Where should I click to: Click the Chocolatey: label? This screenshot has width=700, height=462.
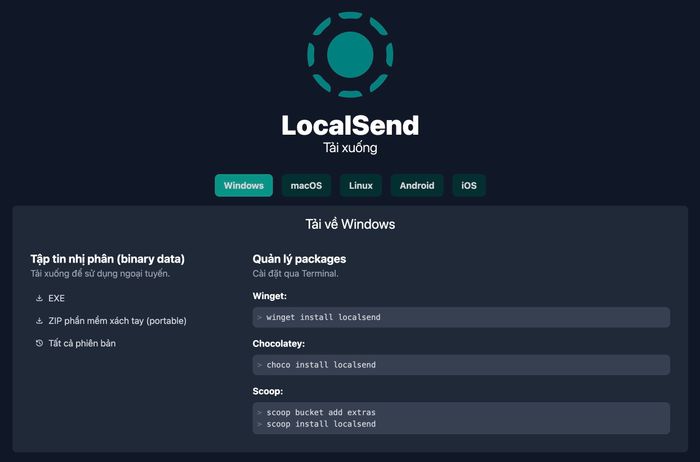tap(279, 344)
